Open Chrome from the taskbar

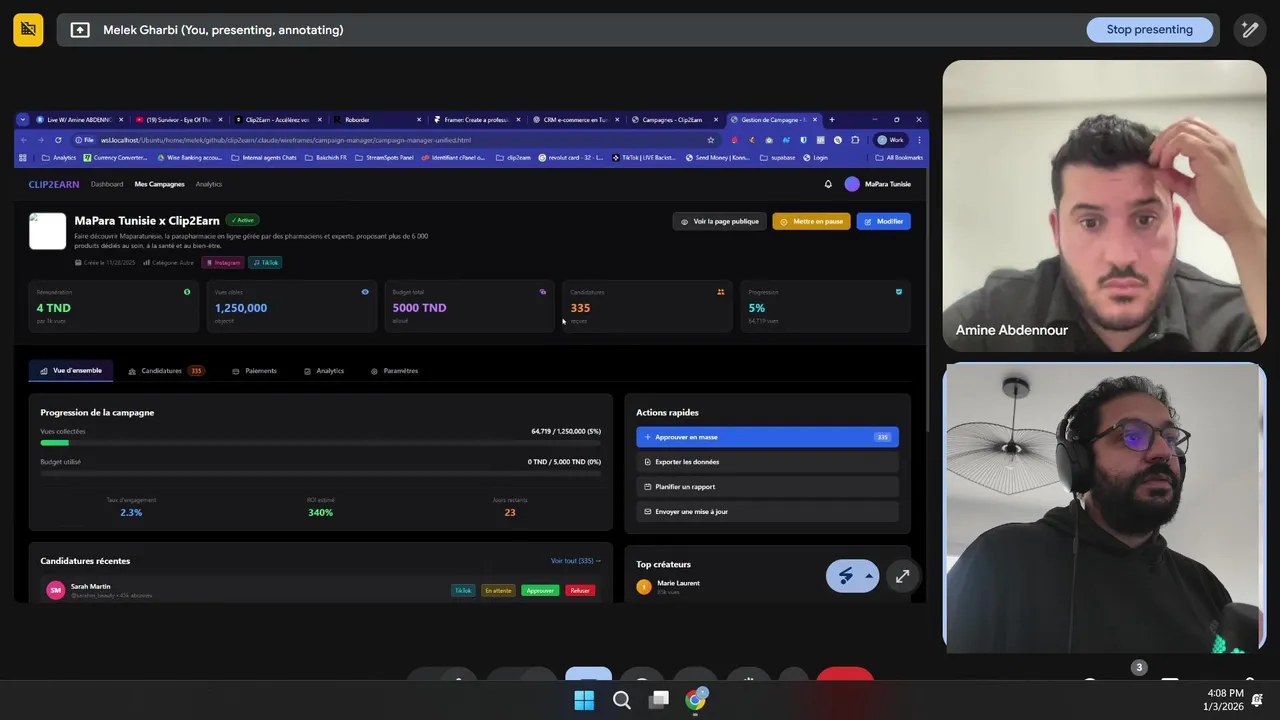[695, 700]
